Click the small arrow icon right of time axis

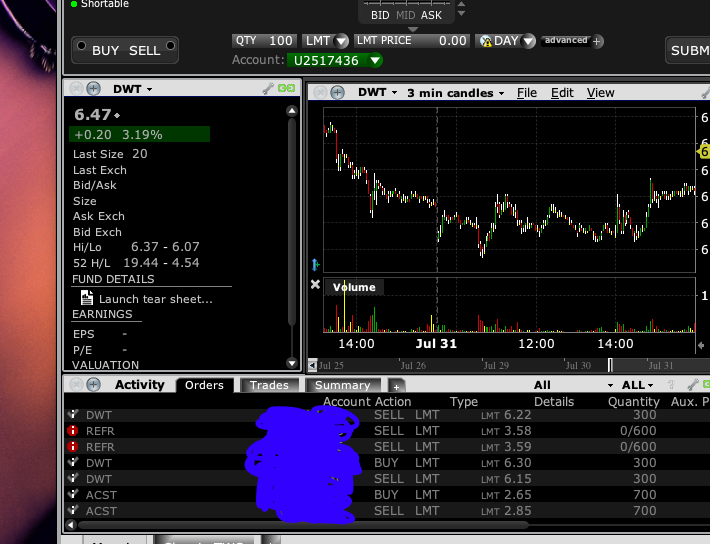point(701,345)
